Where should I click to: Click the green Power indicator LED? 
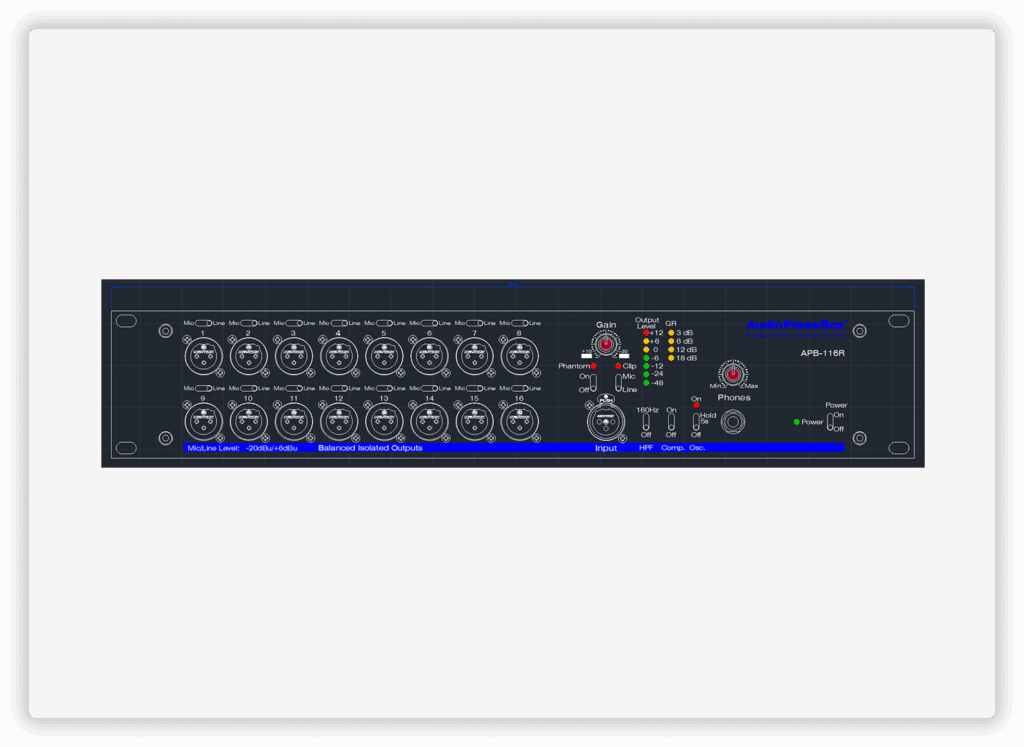tap(797, 422)
